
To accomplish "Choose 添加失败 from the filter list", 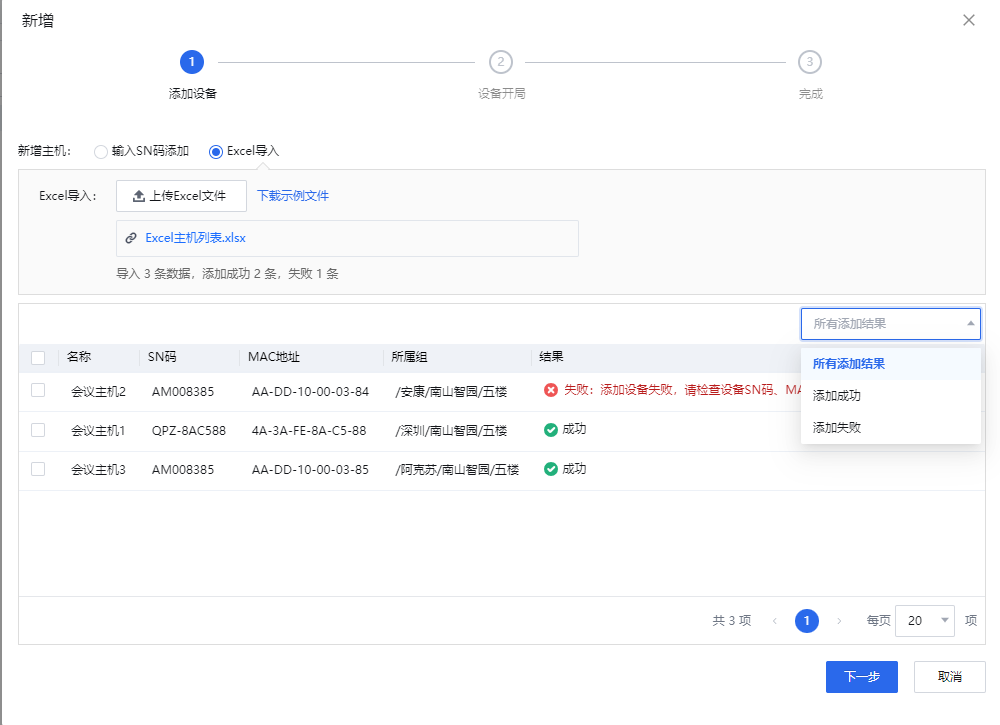I will [837, 427].
